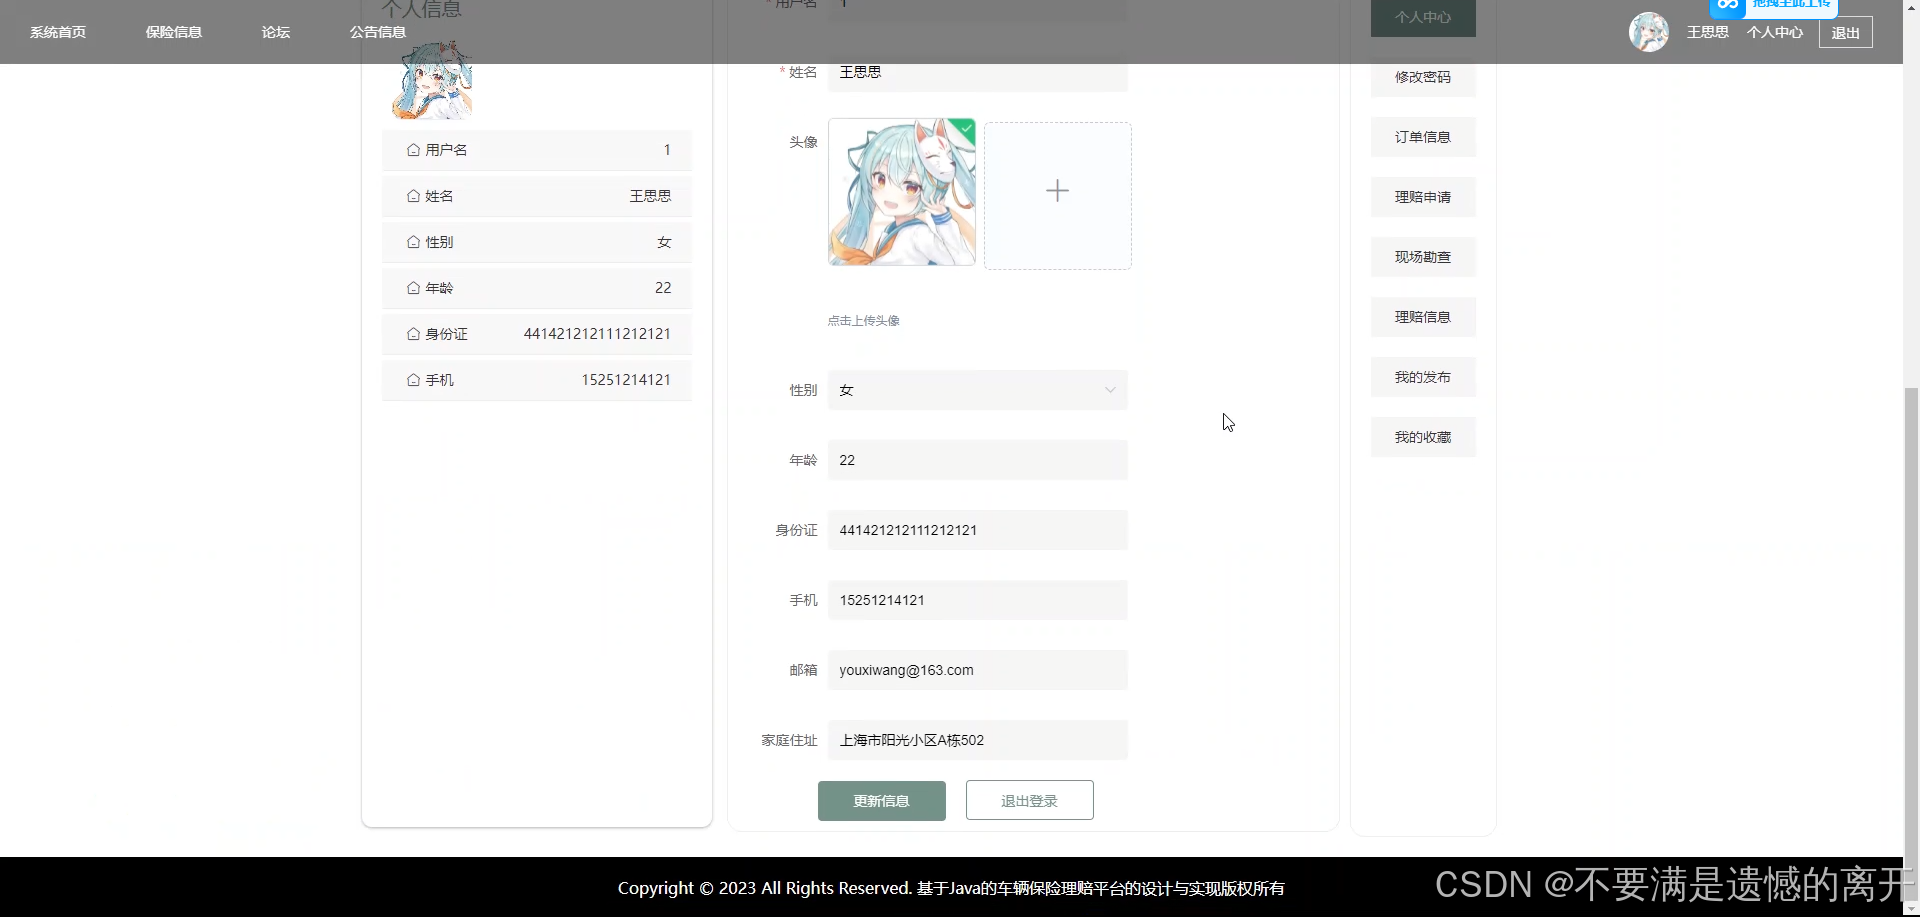1920x917 pixels.
Task: Go to 系统首页 in the navigation
Action: tap(58, 32)
